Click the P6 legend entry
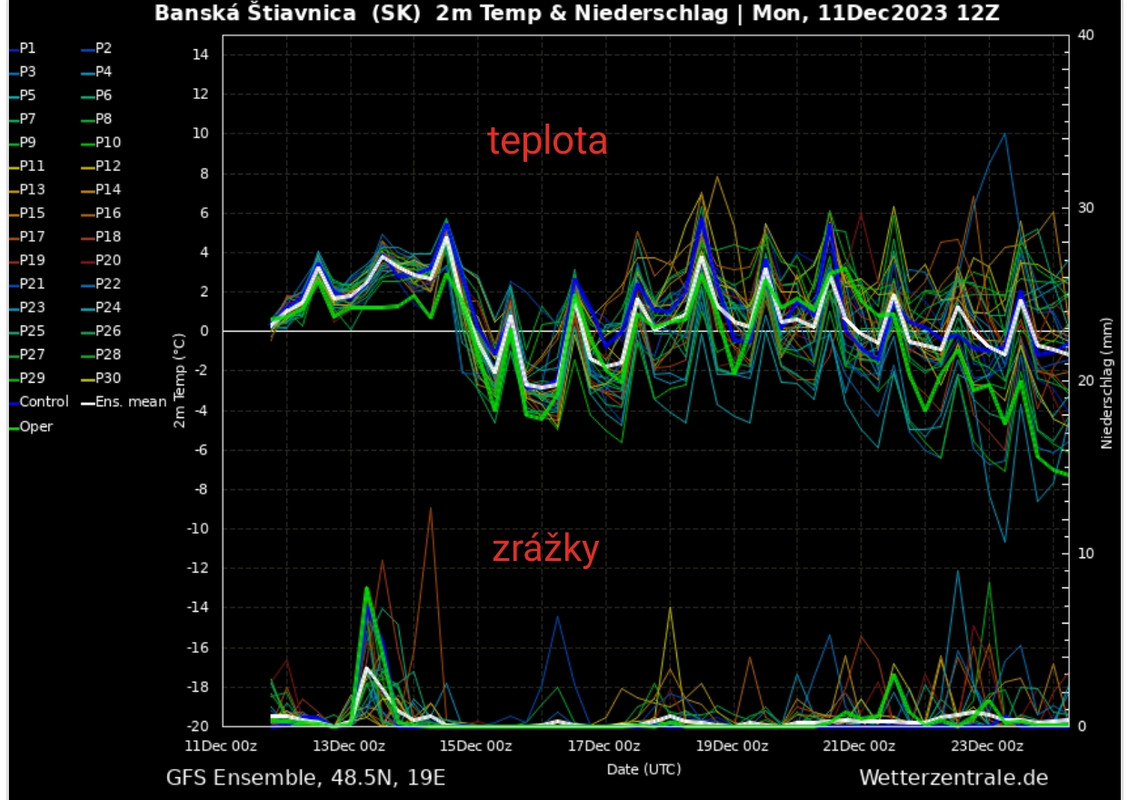The image size is (1127, 800). point(97,96)
